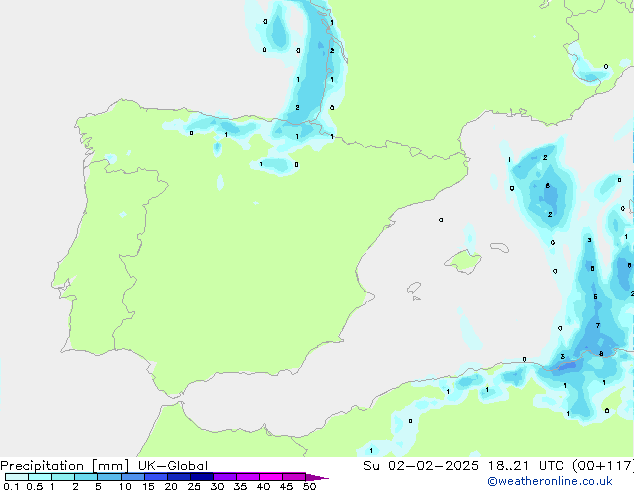Image resolution: width=634 pixels, height=490 pixels.
Task: Click the '10' legend scale label
Action: point(125,486)
